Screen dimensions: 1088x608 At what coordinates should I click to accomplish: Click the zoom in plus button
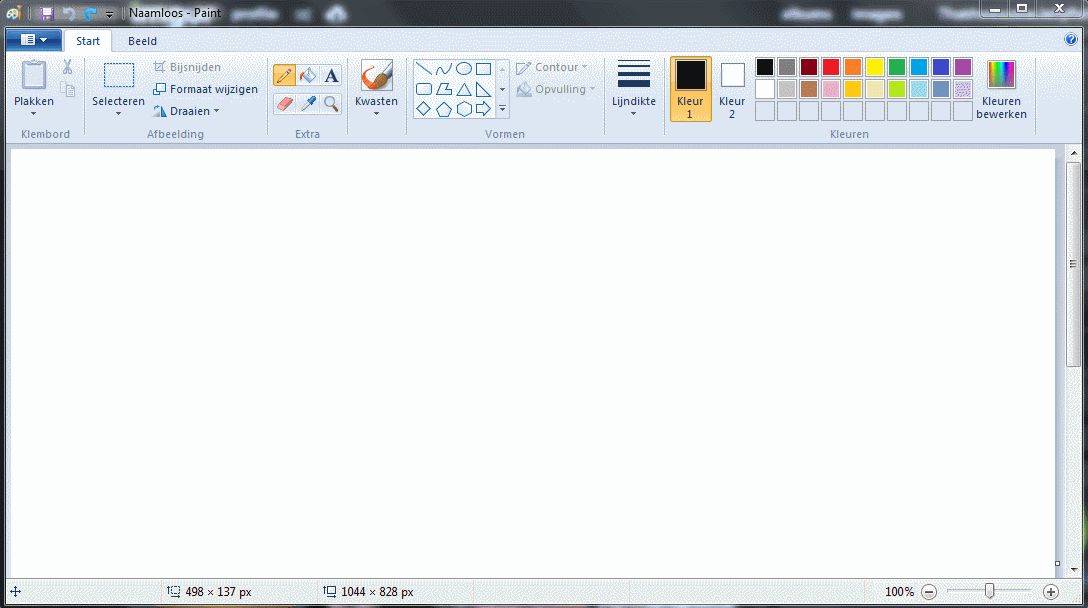(1051, 592)
